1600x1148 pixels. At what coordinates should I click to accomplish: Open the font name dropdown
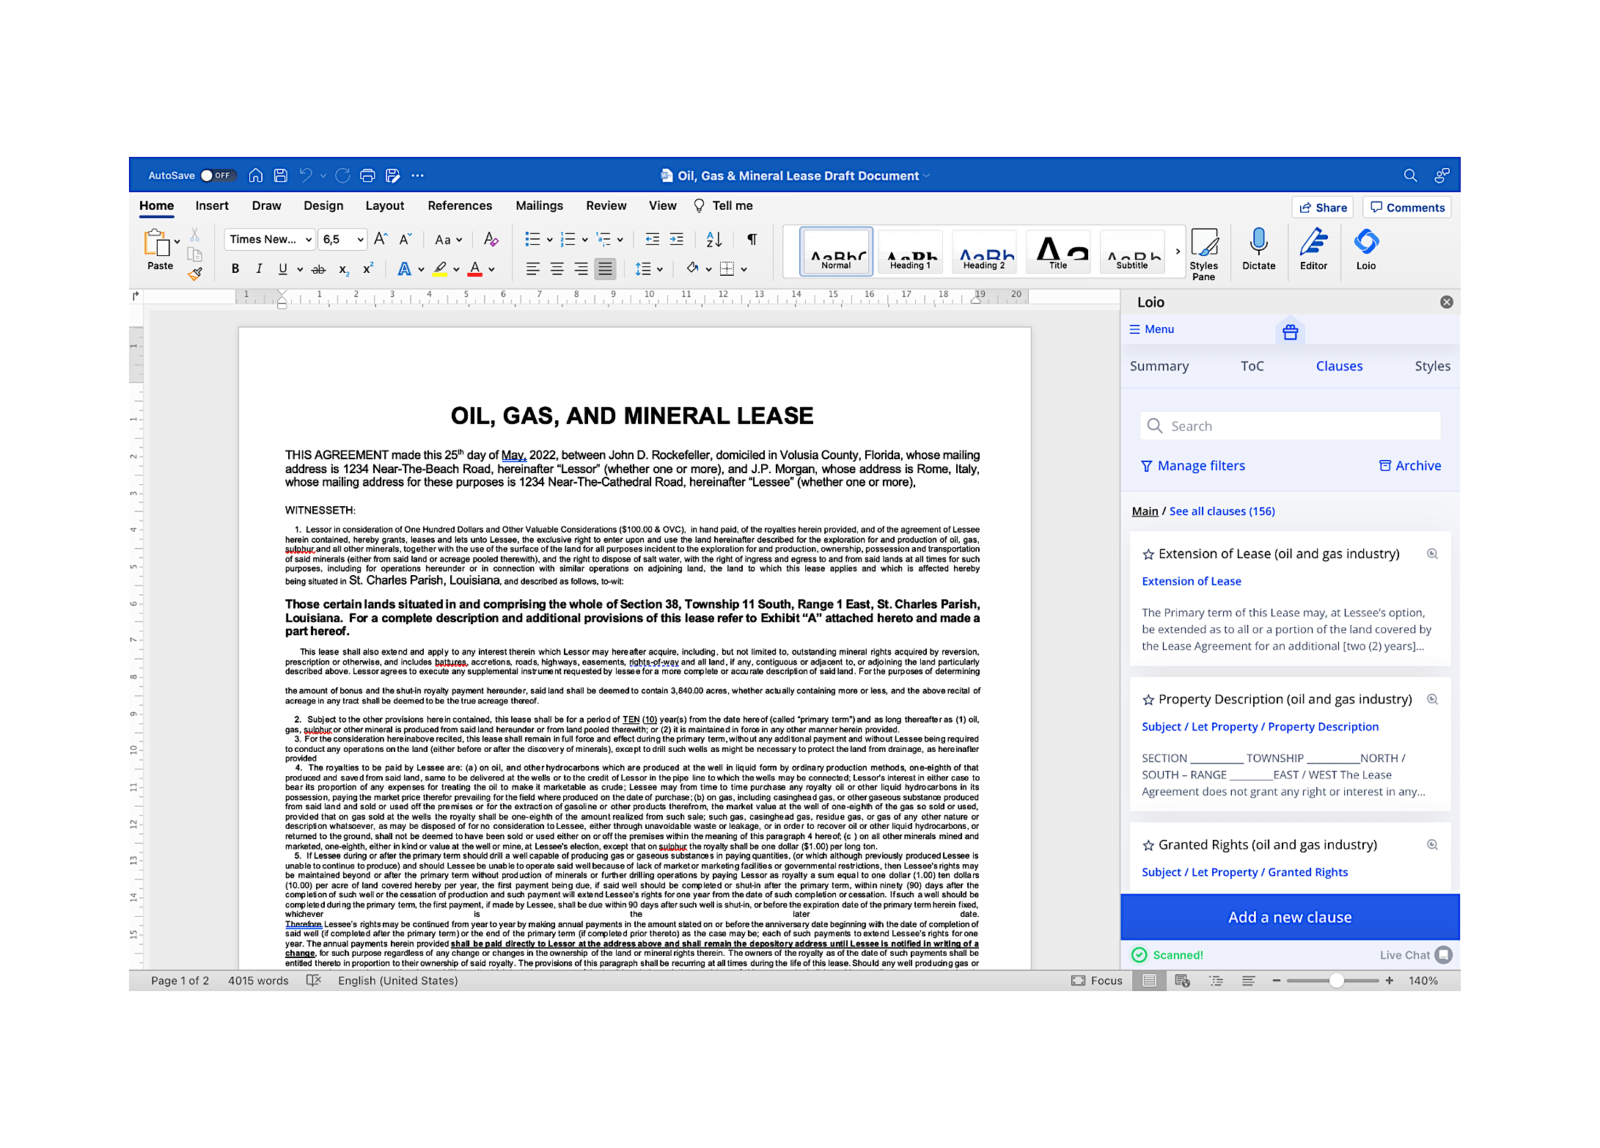click(x=308, y=240)
